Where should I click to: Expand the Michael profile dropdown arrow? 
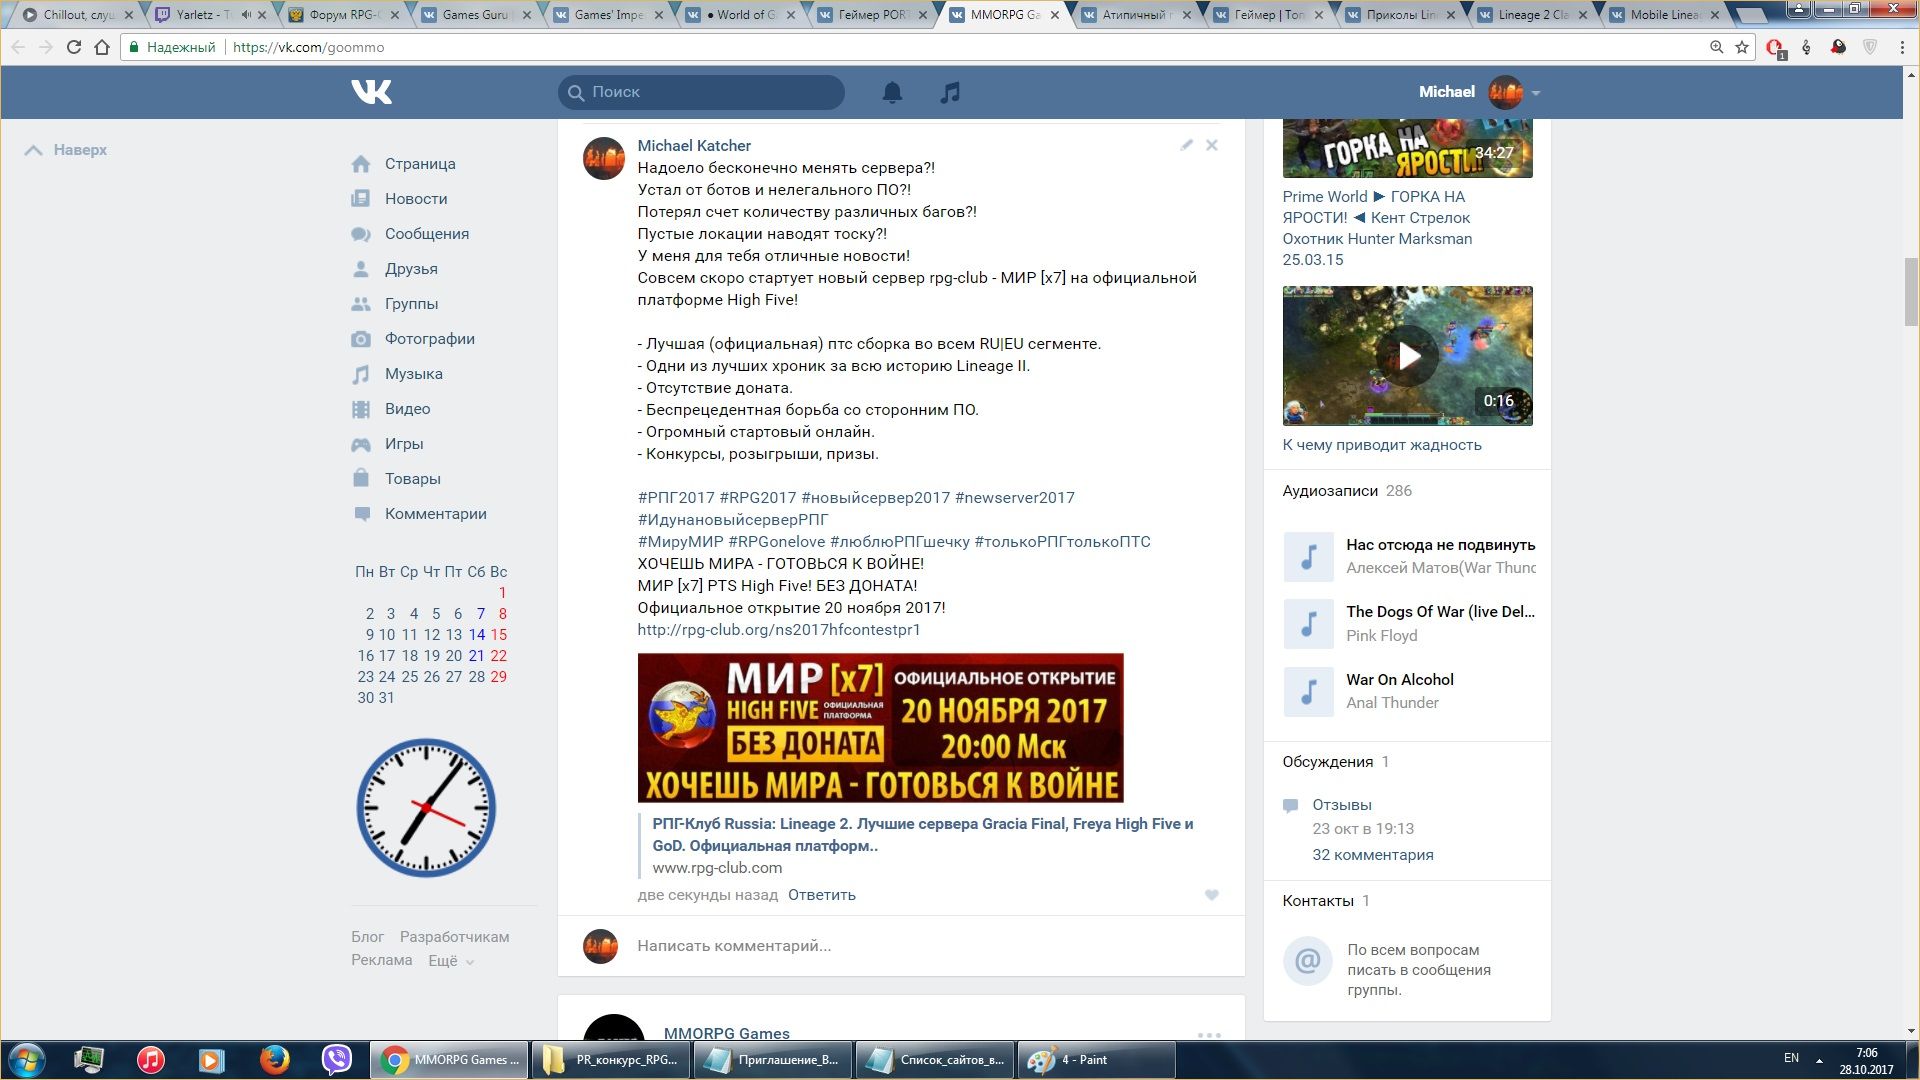click(1536, 93)
